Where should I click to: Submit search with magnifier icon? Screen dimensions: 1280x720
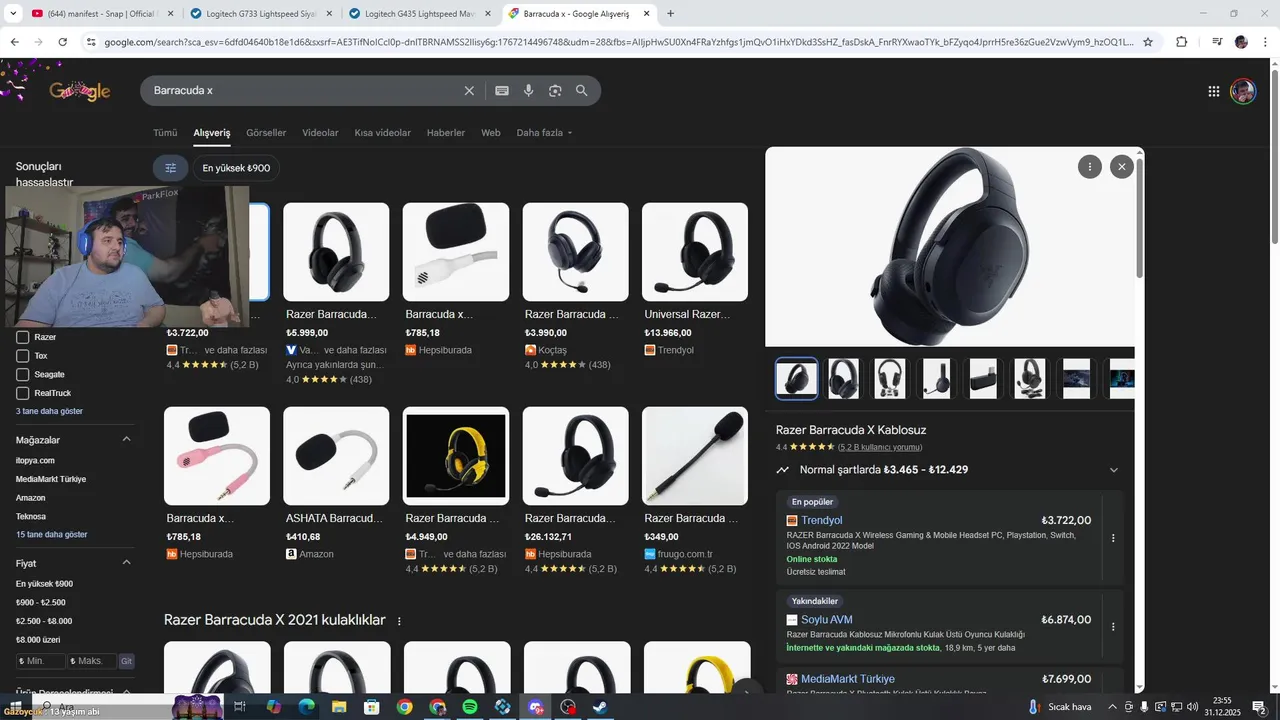tap(582, 91)
